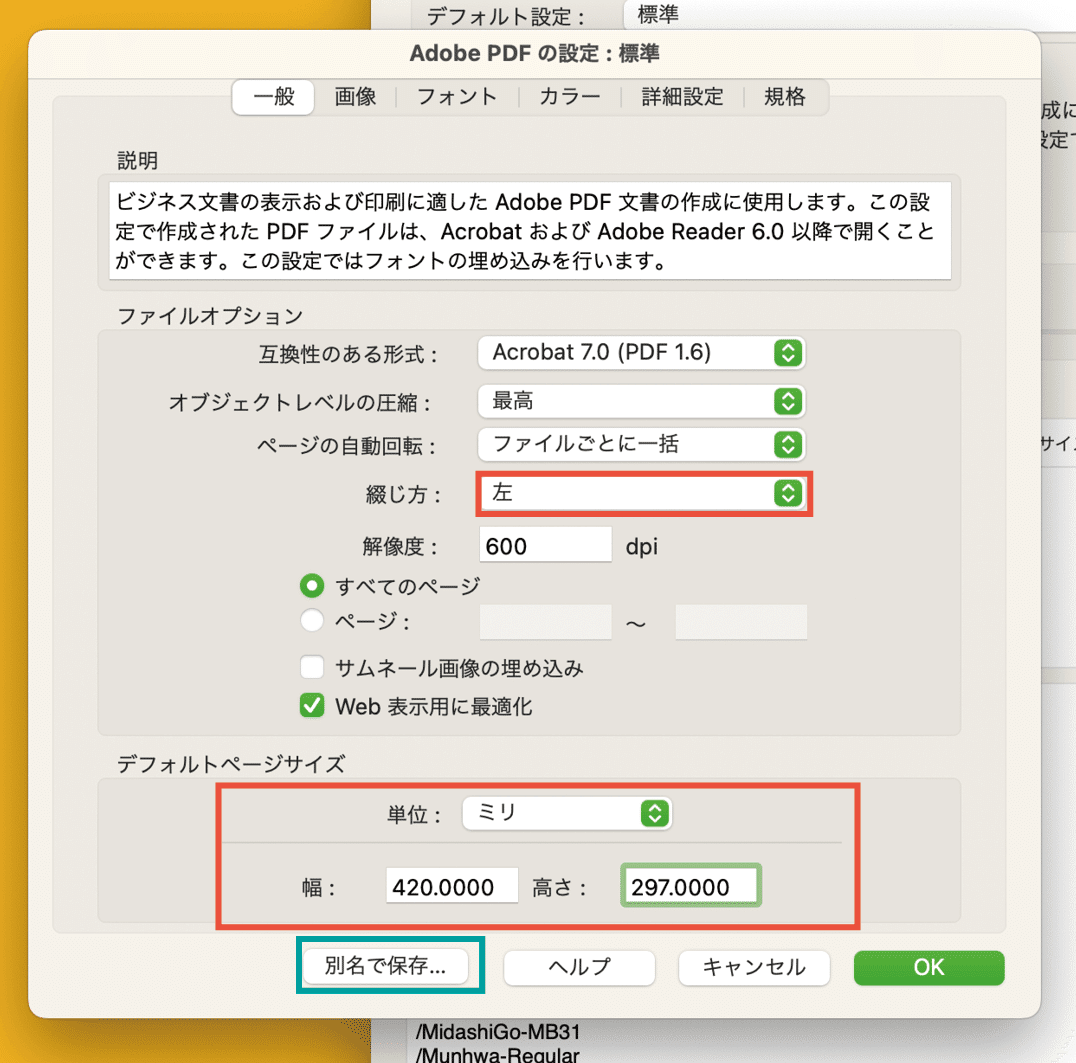This screenshot has height=1063, width=1076.
Task: Select the ページ range radio button
Action: coord(312,620)
